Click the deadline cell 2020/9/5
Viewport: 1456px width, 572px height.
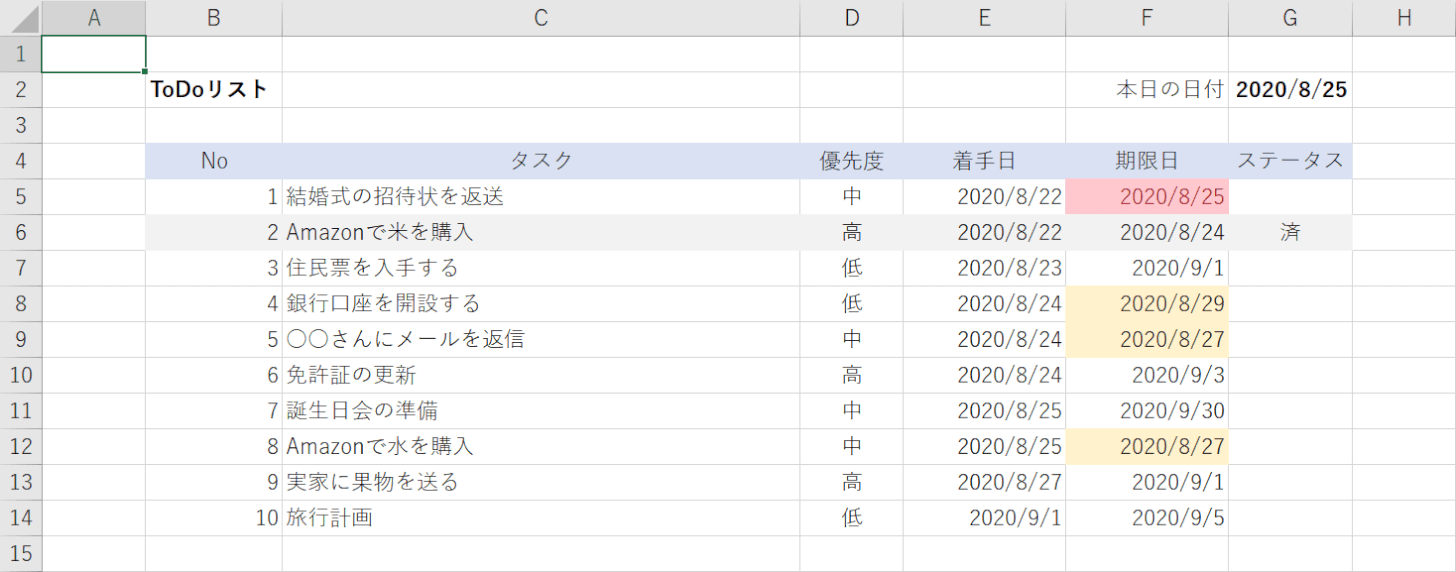pos(1147,519)
